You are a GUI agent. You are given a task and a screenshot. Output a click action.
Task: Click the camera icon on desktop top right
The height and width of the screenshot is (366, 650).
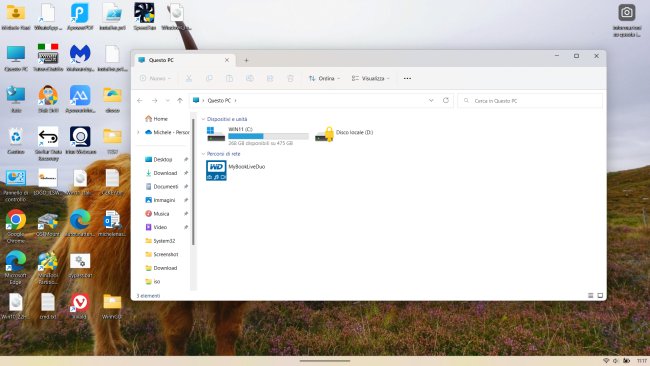[626, 12]
